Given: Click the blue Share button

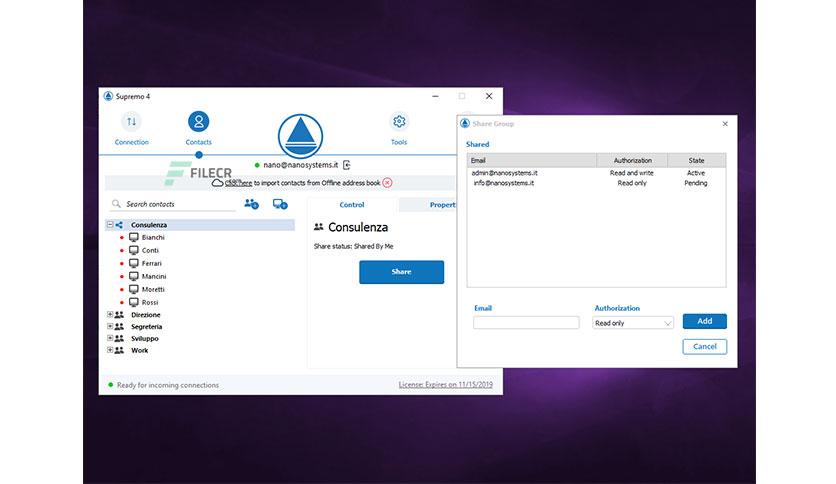Looking at the screenshot, I should pyautogui.click(x=401, y=272).
